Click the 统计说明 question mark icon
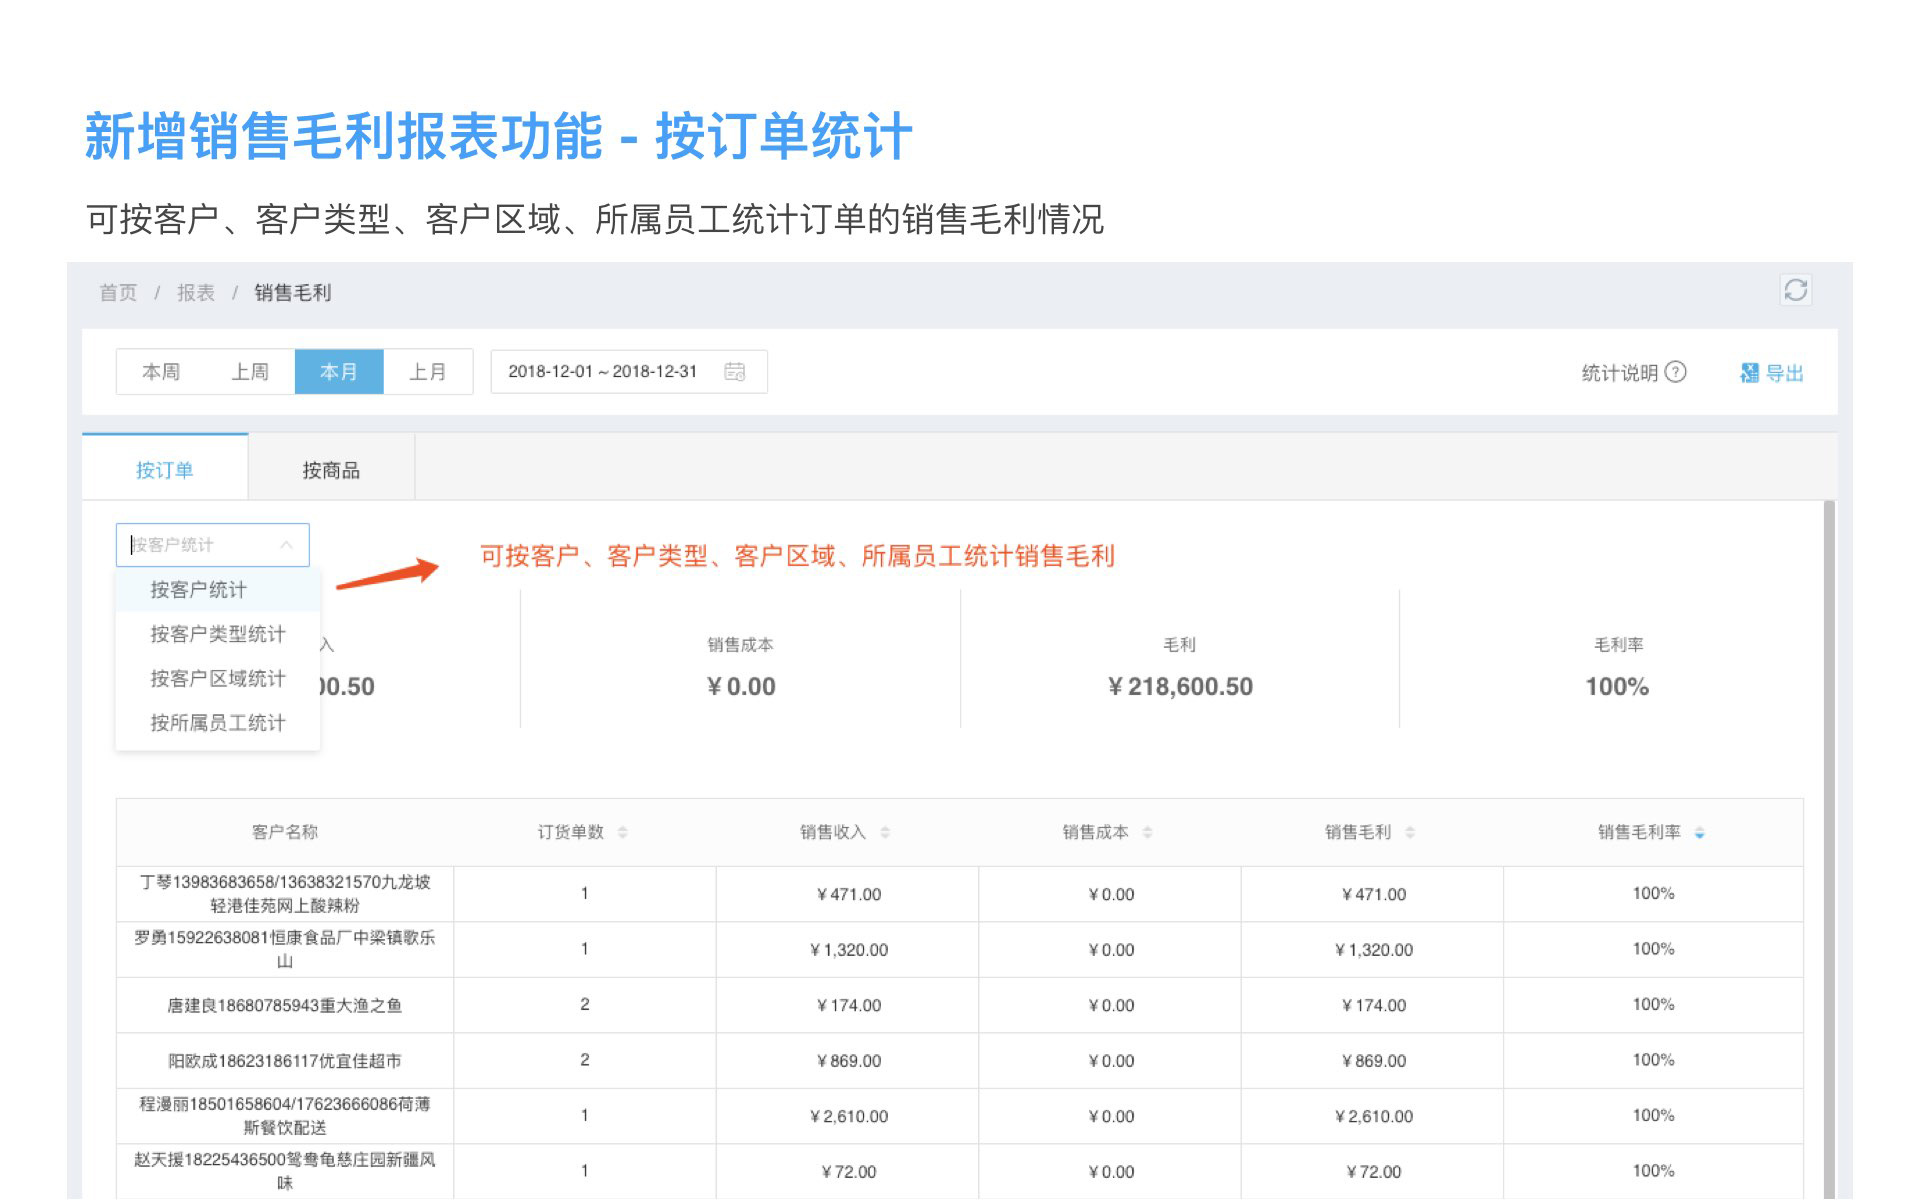 (1676, 372)
